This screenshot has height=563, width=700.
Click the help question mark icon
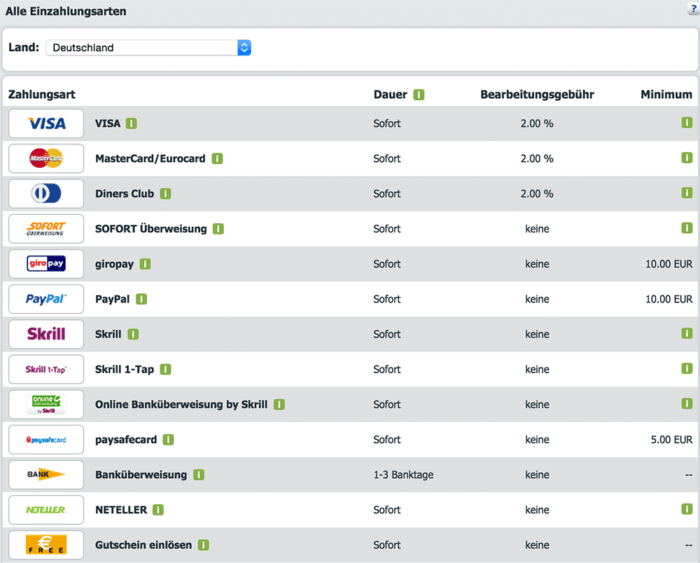pyautogui.click(x=693, y=8)
